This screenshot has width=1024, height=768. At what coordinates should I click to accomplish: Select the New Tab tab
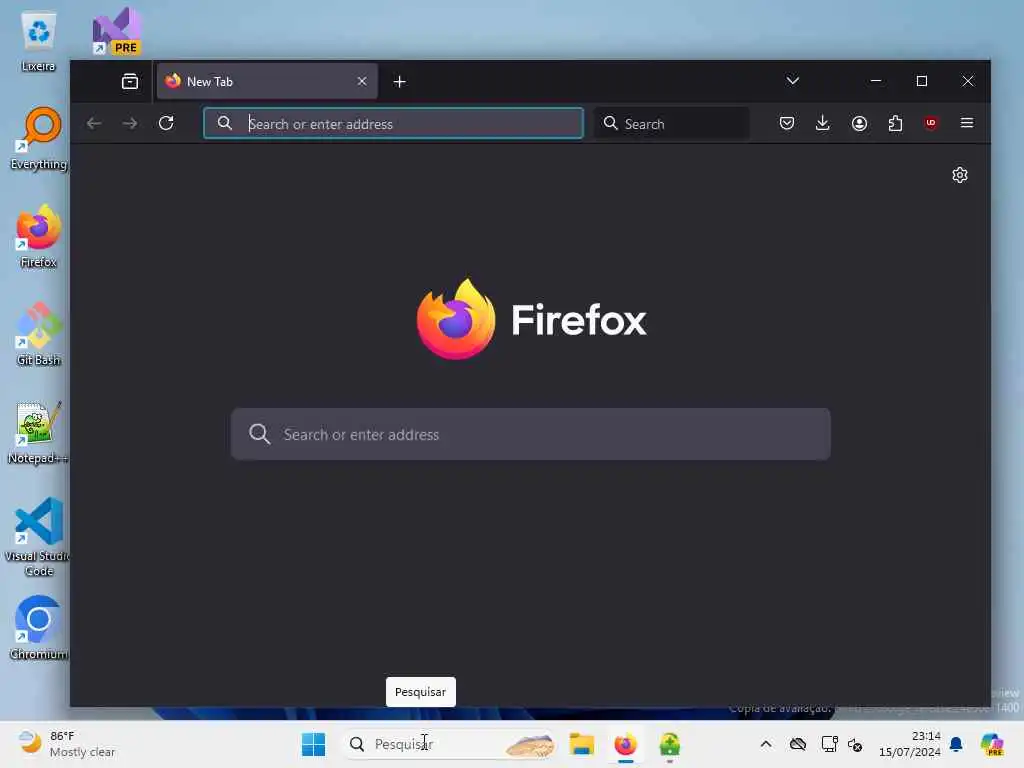tap(267, 82)
